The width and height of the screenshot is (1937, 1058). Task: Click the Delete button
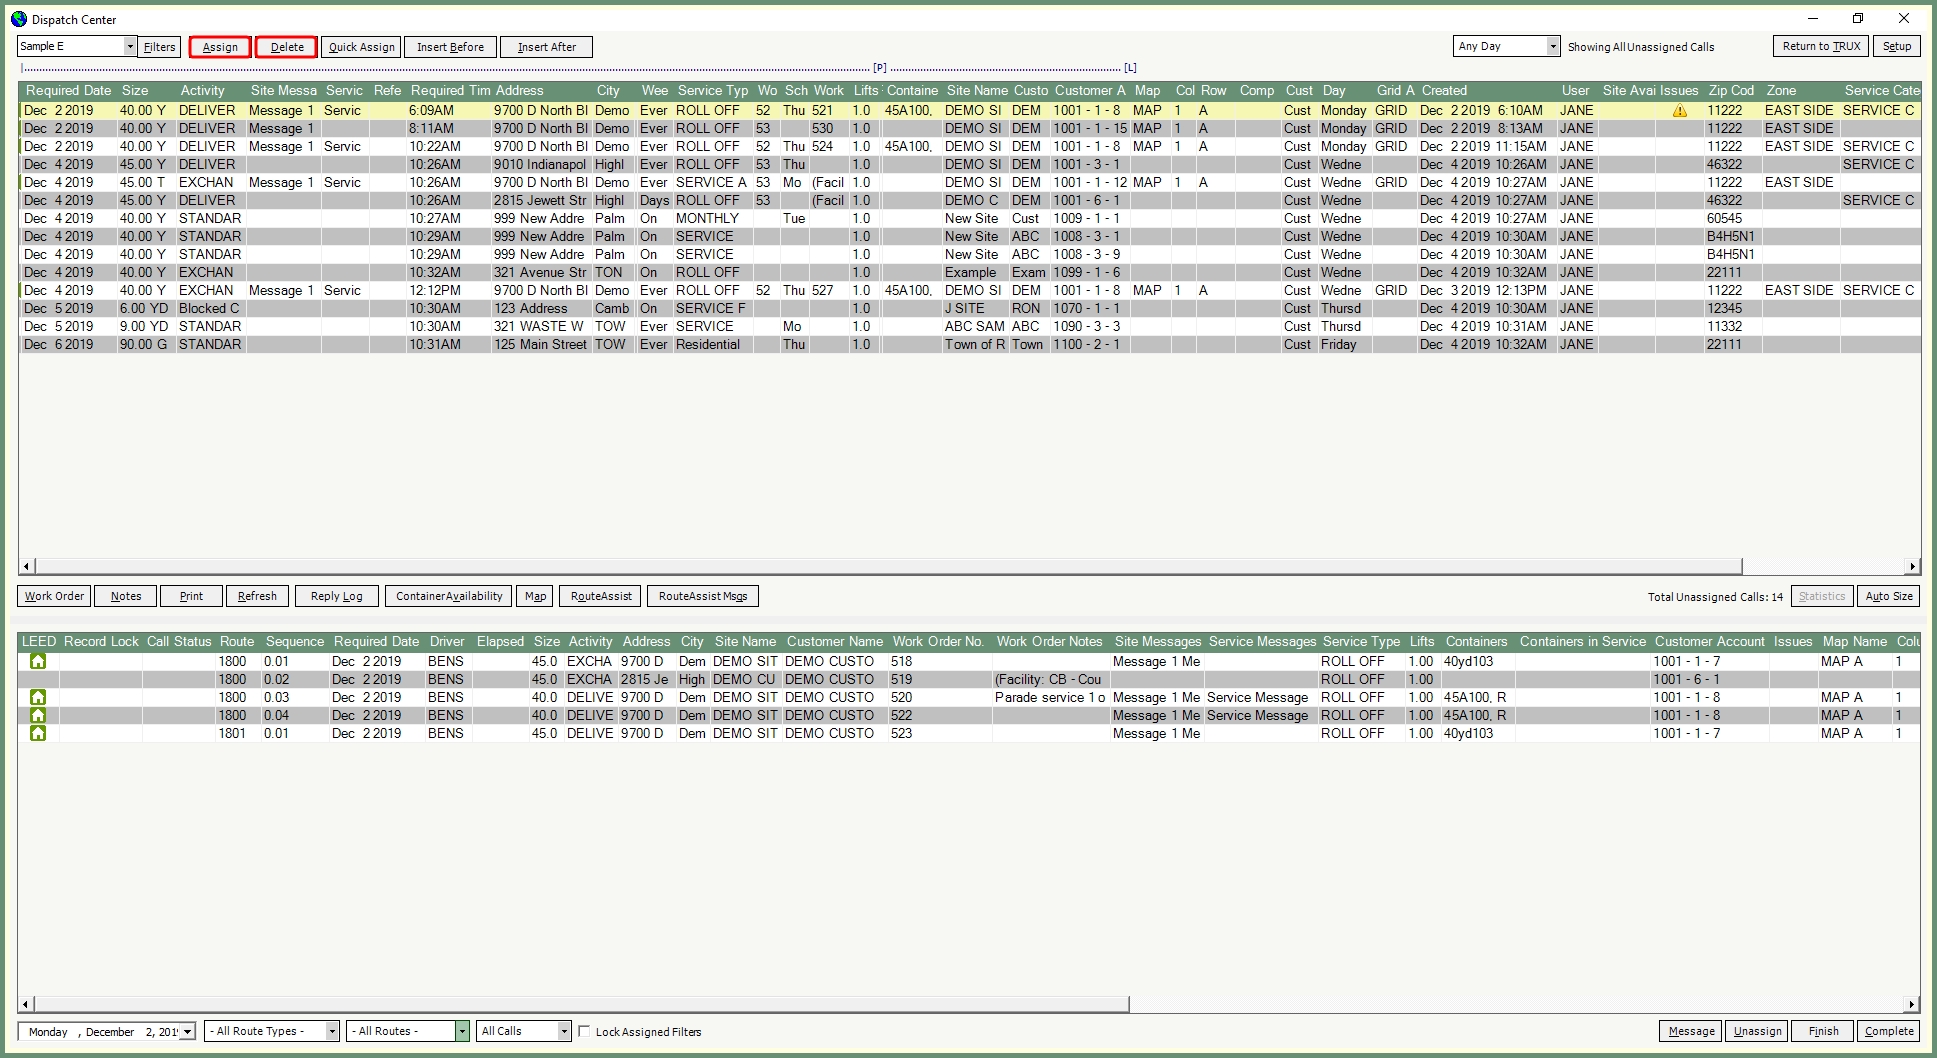click(x=286, y=46)
